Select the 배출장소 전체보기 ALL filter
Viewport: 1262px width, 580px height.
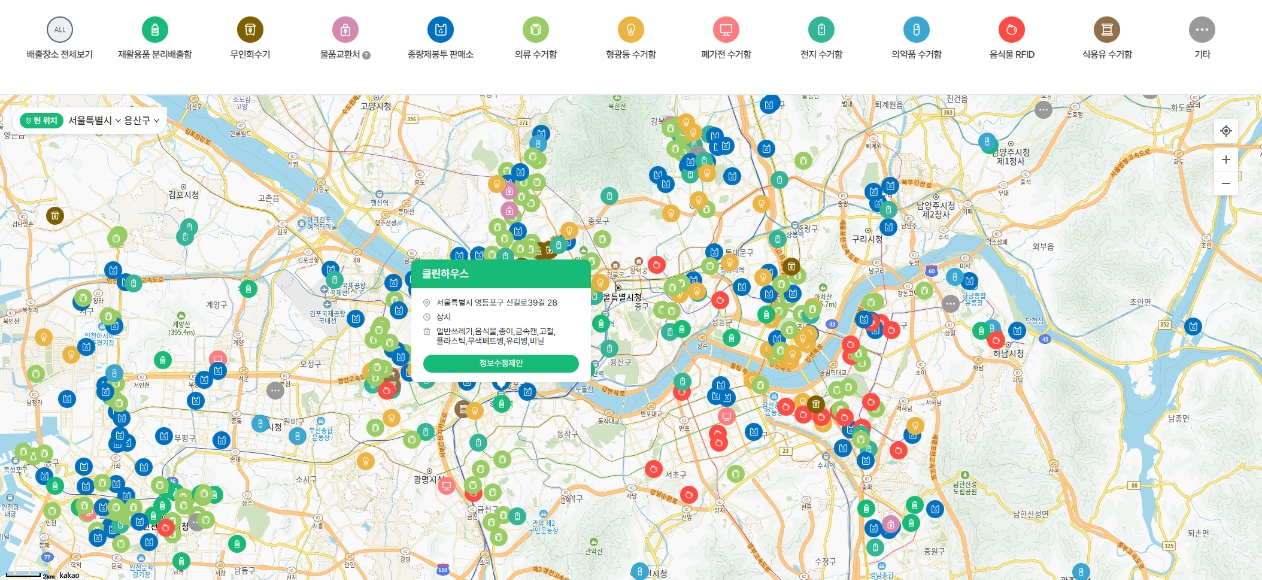coord(59,30)
